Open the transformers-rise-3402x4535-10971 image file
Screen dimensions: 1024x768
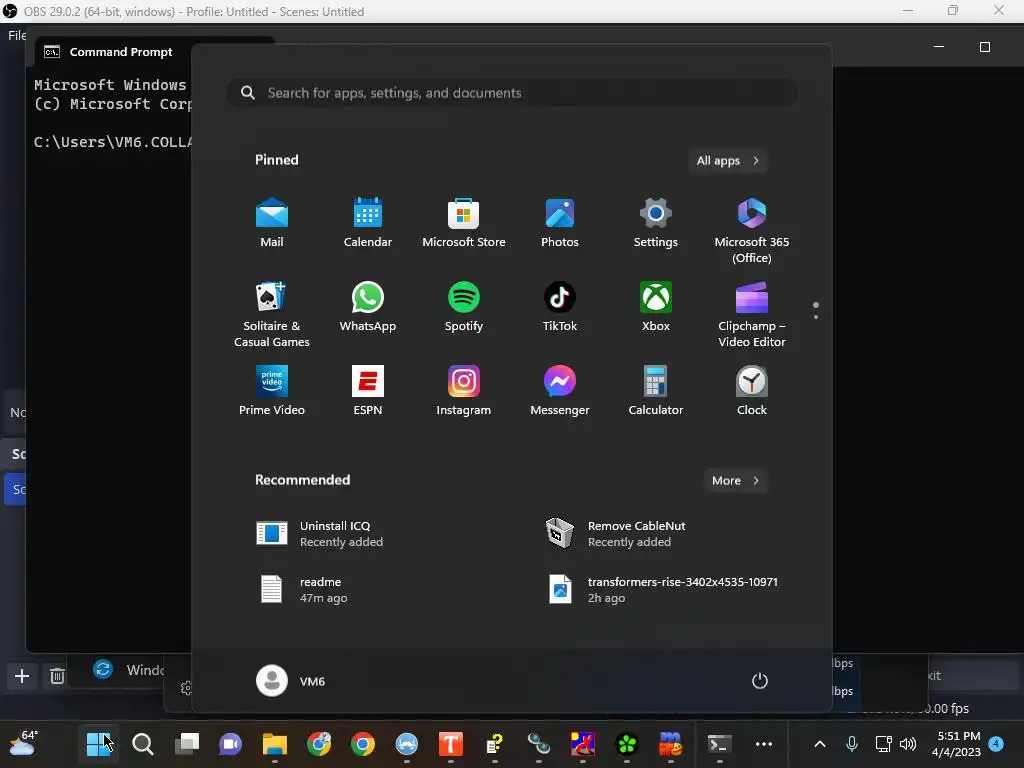click(x=663, y=590)
